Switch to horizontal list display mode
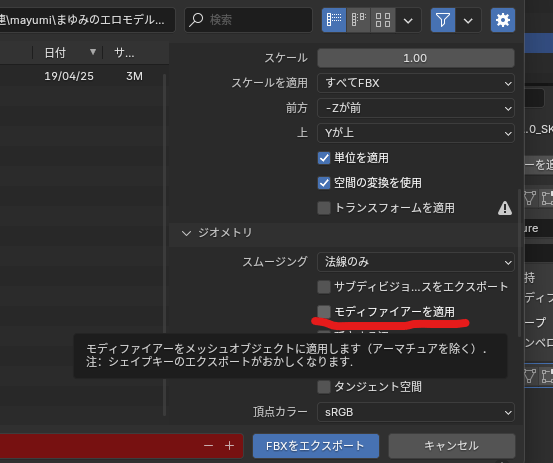The image size is (553, 463). (358, 20)
